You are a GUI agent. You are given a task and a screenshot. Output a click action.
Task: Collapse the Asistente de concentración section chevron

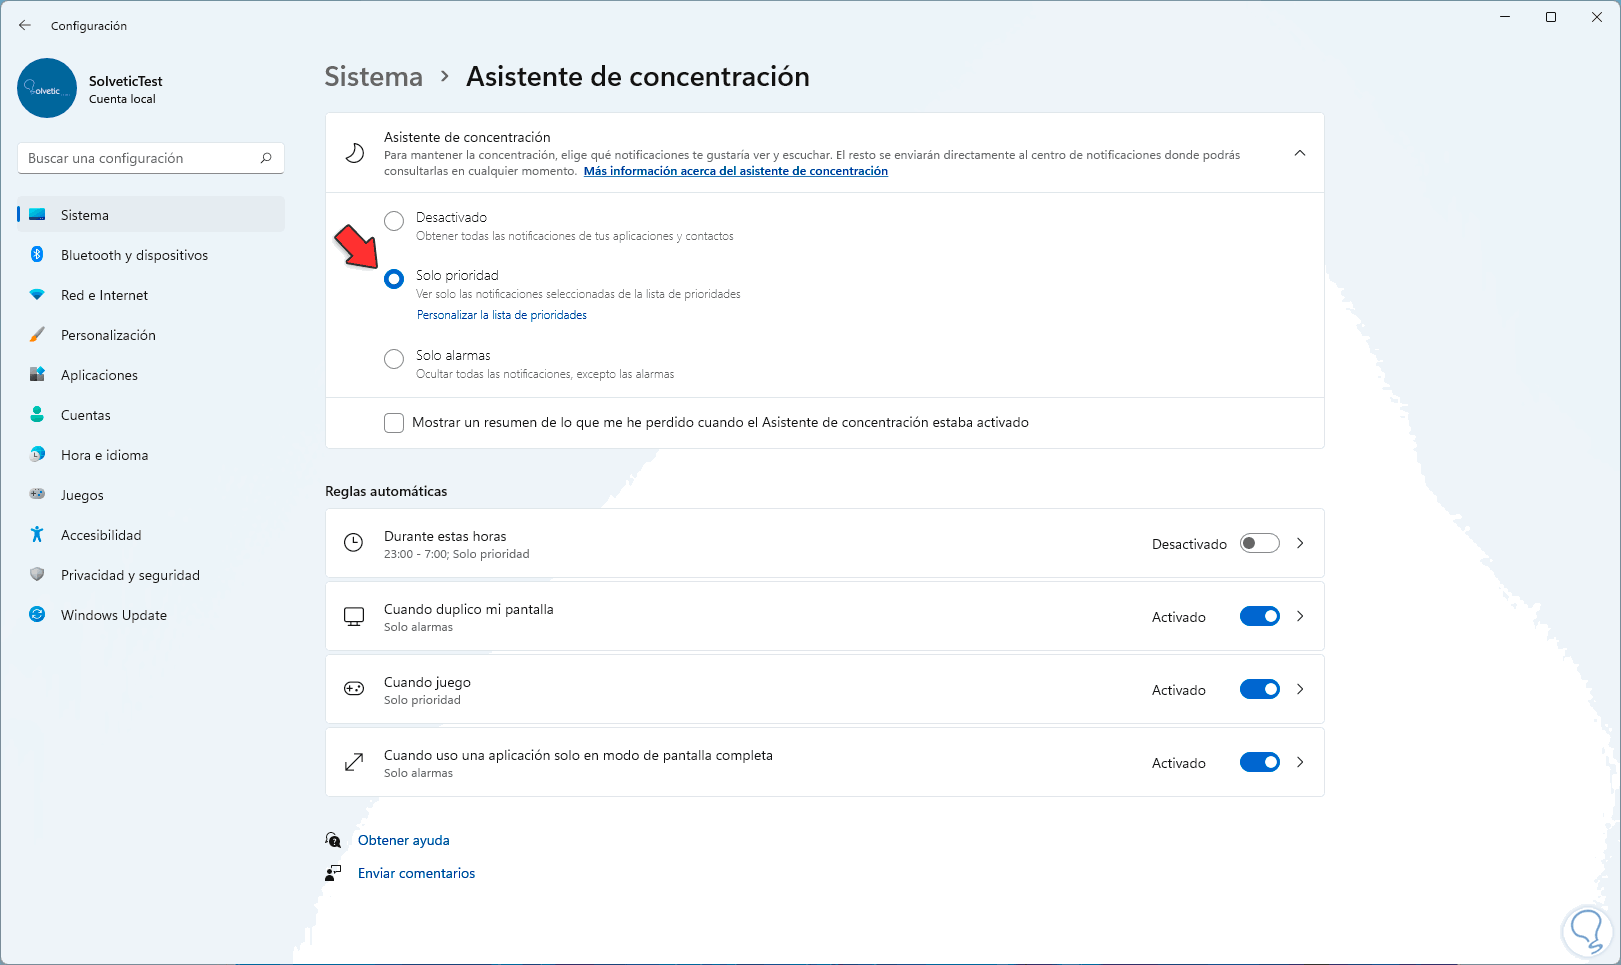(1300, 153)
